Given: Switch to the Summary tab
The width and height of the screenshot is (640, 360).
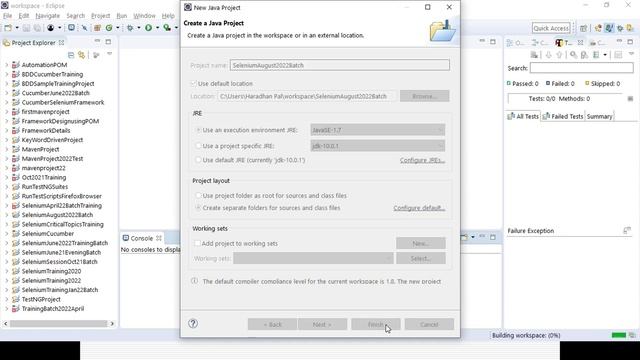Looking at the screenshot, I should click(599, 116).
